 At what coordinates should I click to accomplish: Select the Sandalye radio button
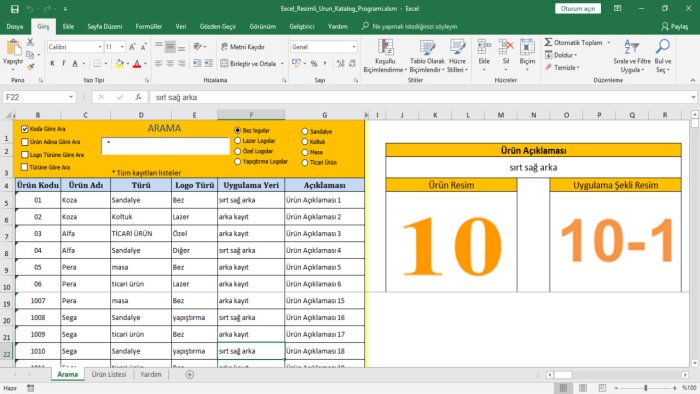[304, 132]
